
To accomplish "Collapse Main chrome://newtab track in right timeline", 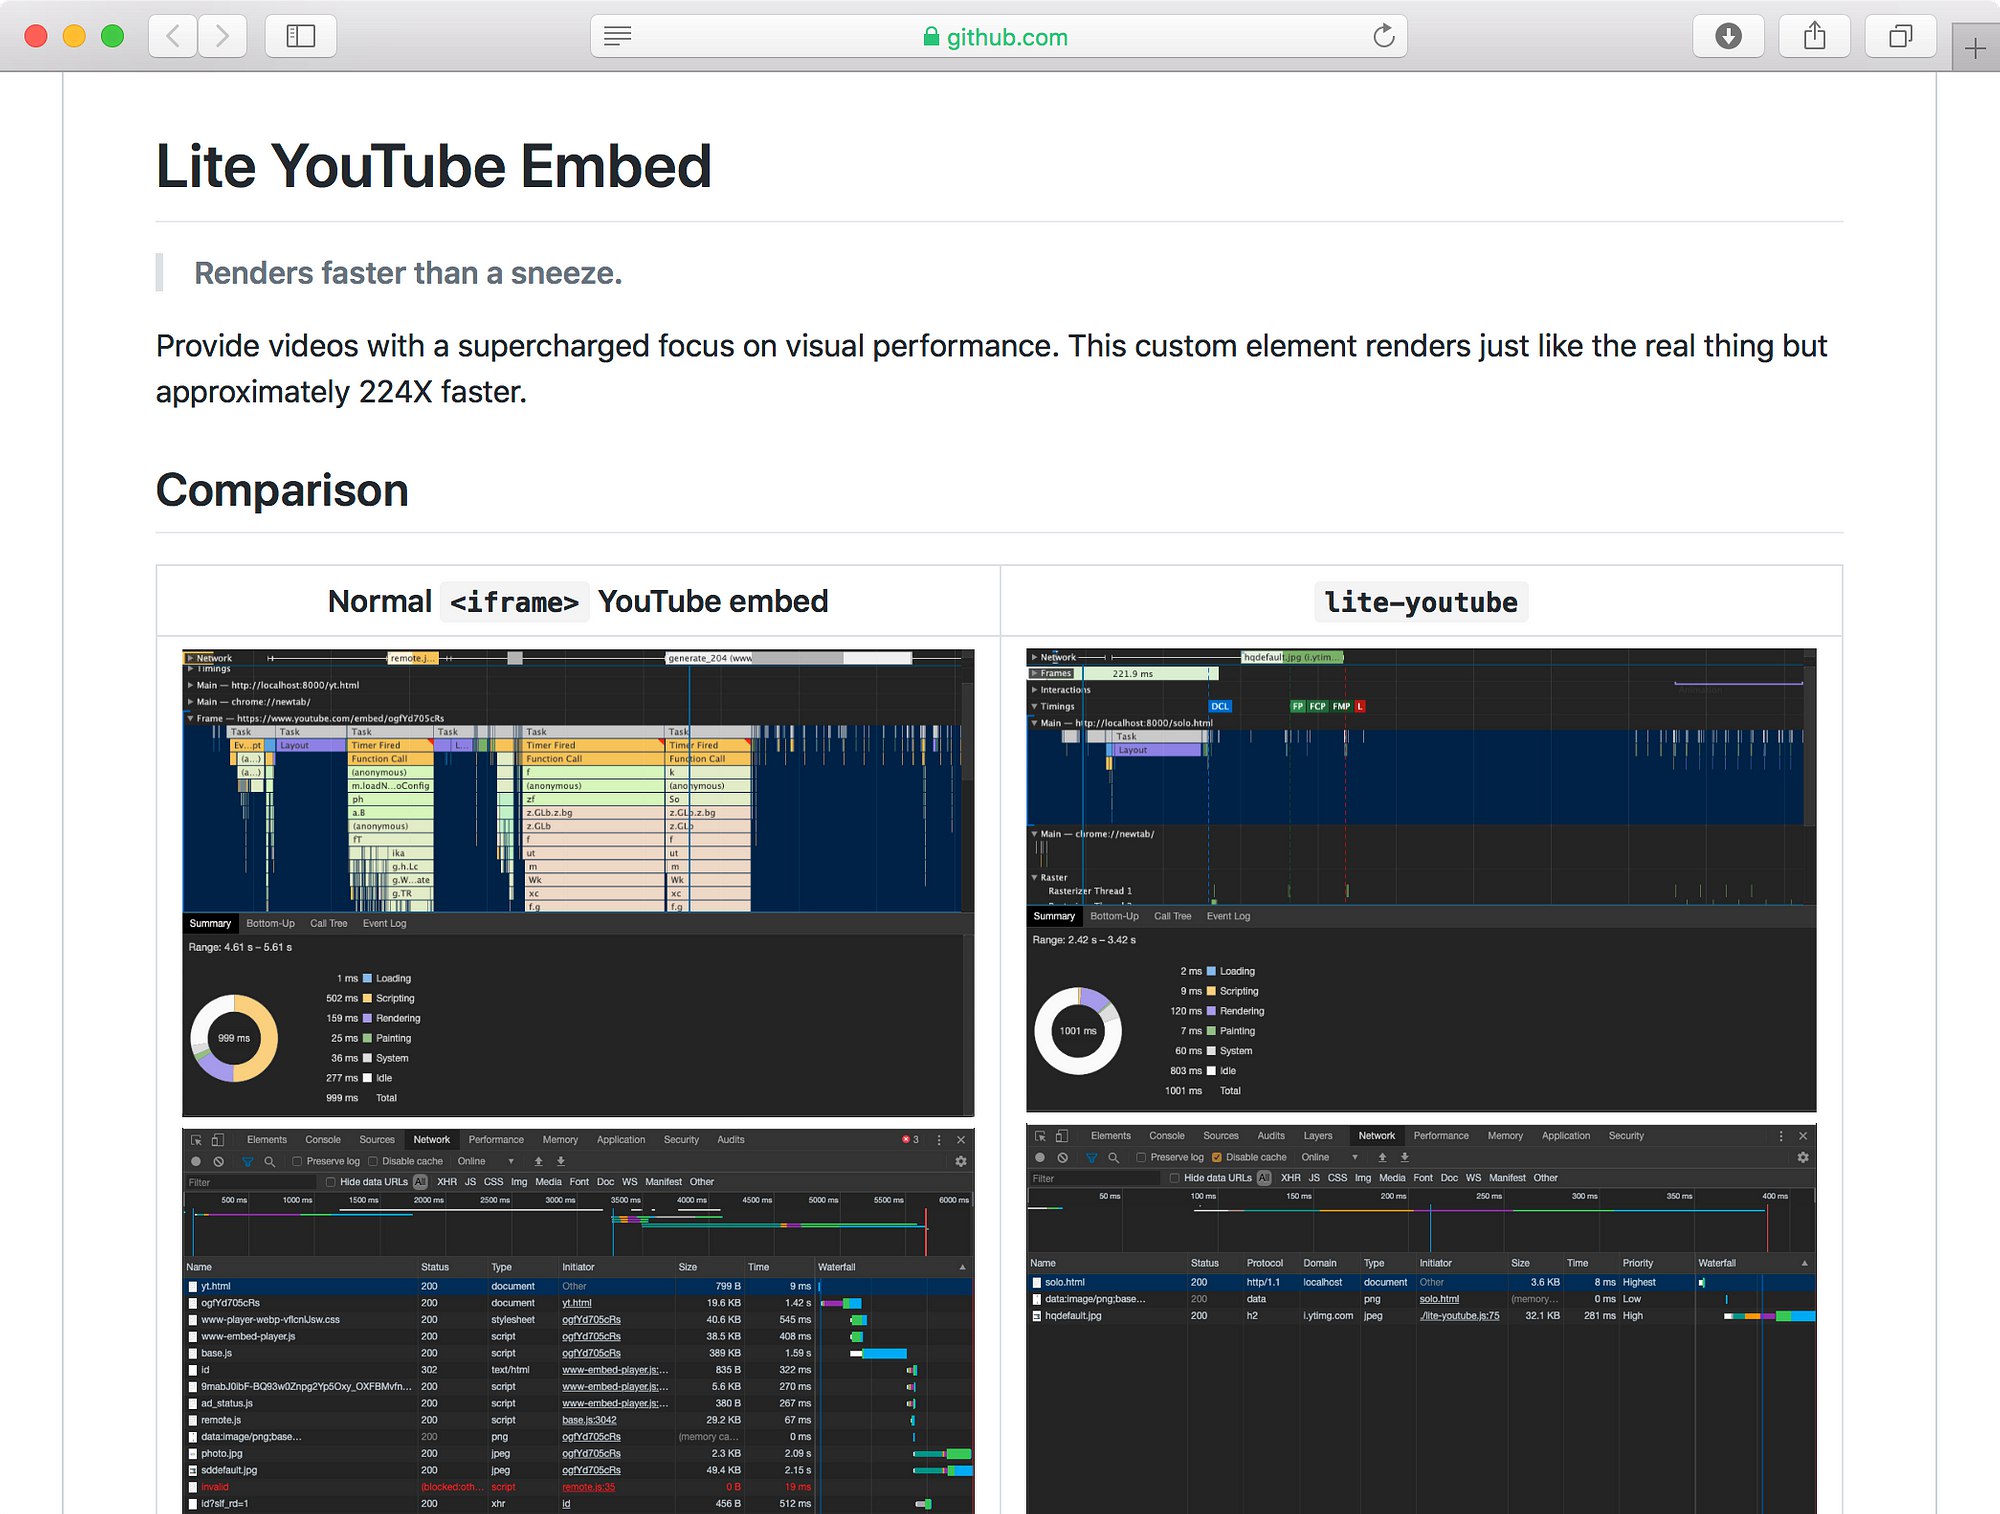I will 1034,833.
